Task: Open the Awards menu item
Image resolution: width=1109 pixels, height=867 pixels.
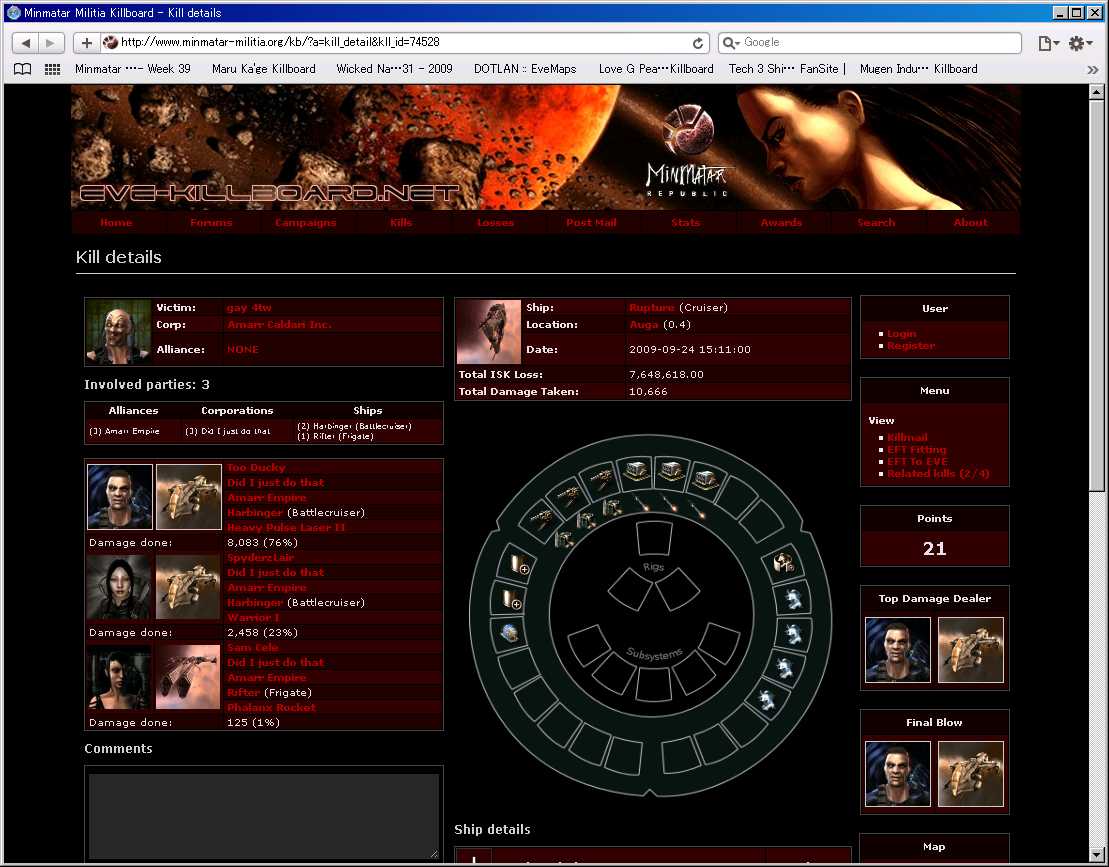Action: pos(781,222)
